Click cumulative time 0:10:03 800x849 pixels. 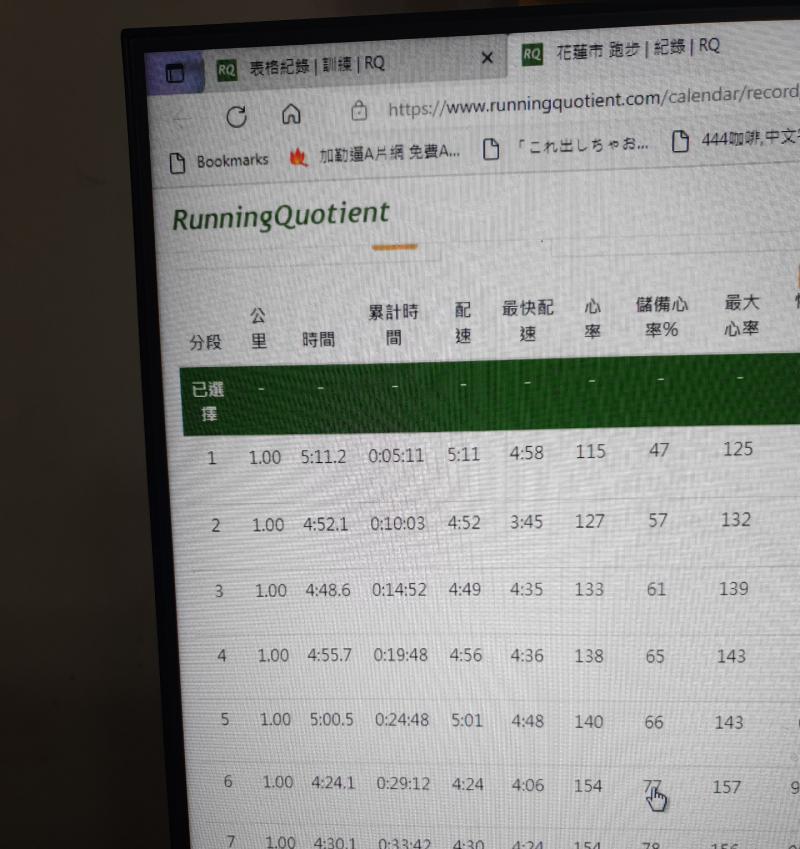(398, 524)
